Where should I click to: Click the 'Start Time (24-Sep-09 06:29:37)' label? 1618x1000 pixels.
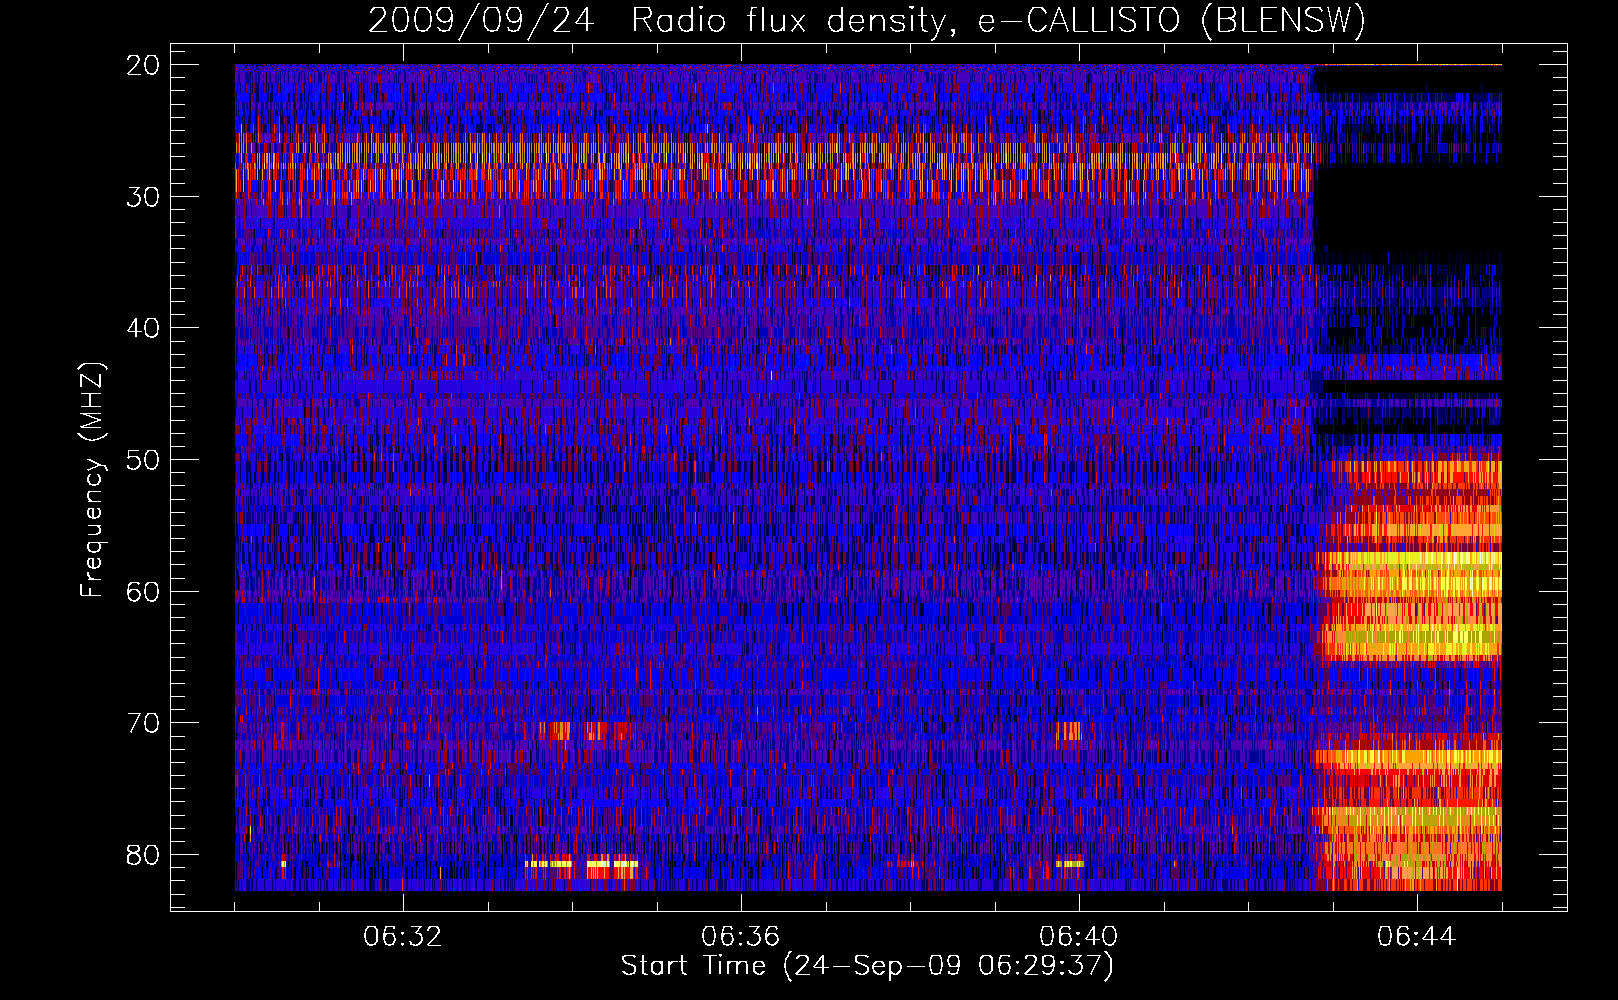tap(867, 966)
